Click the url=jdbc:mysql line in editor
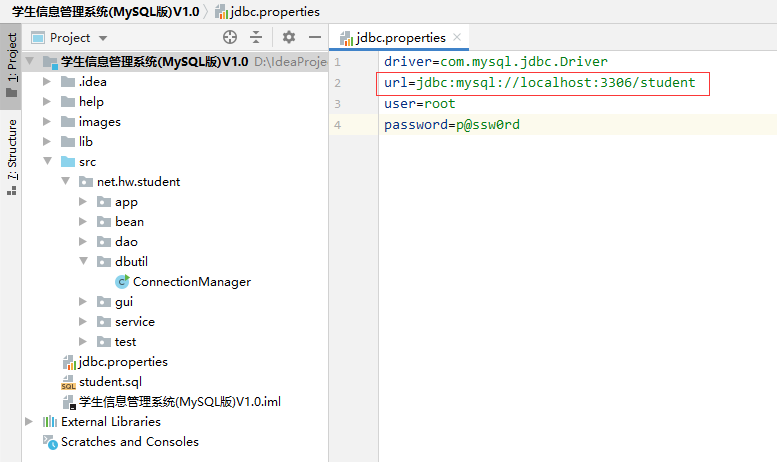This screenshot has width=777, height=462. (x=540, y=83)
